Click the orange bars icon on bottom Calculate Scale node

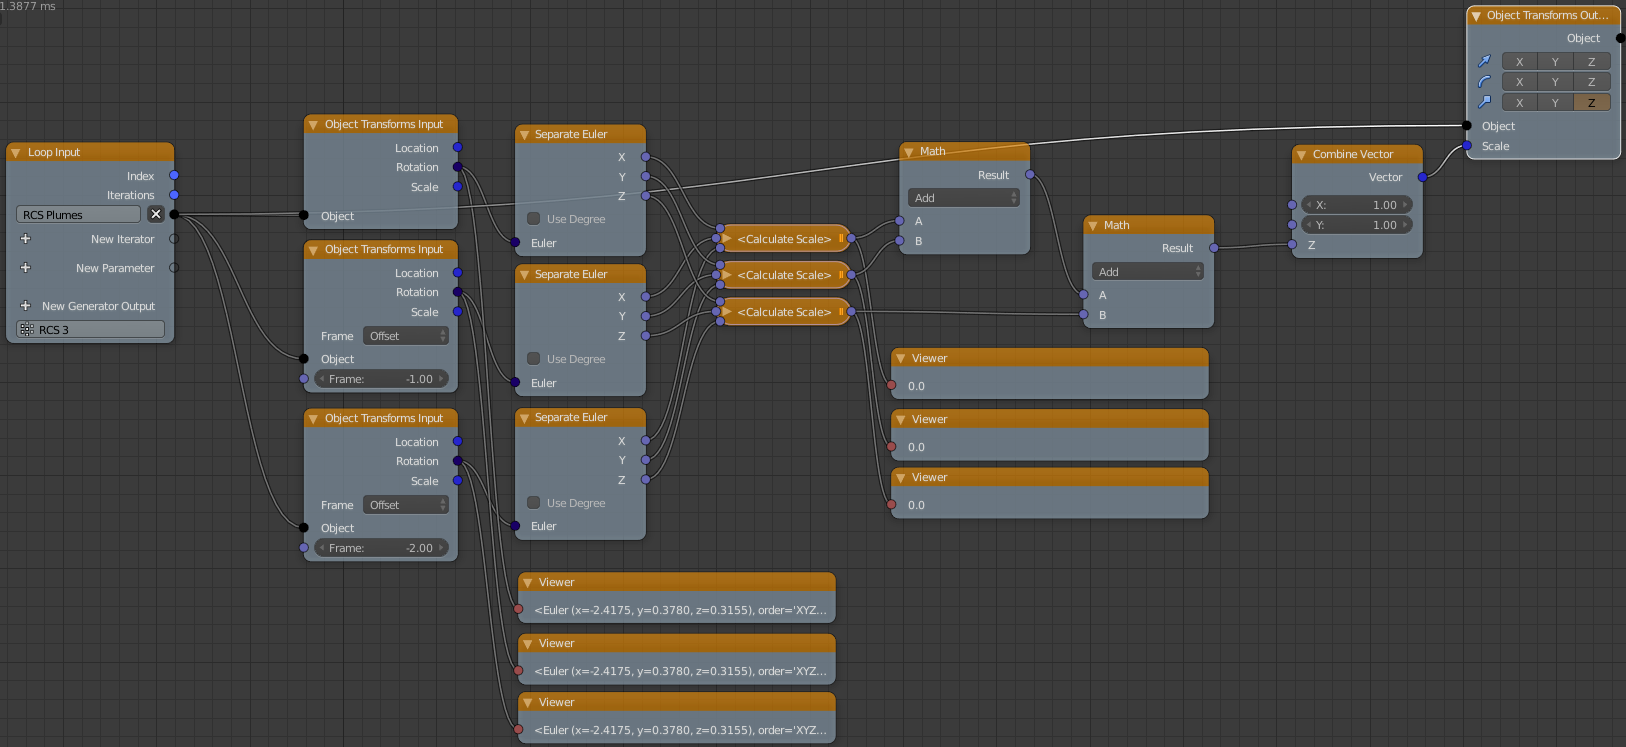click(x=841, y=312)
